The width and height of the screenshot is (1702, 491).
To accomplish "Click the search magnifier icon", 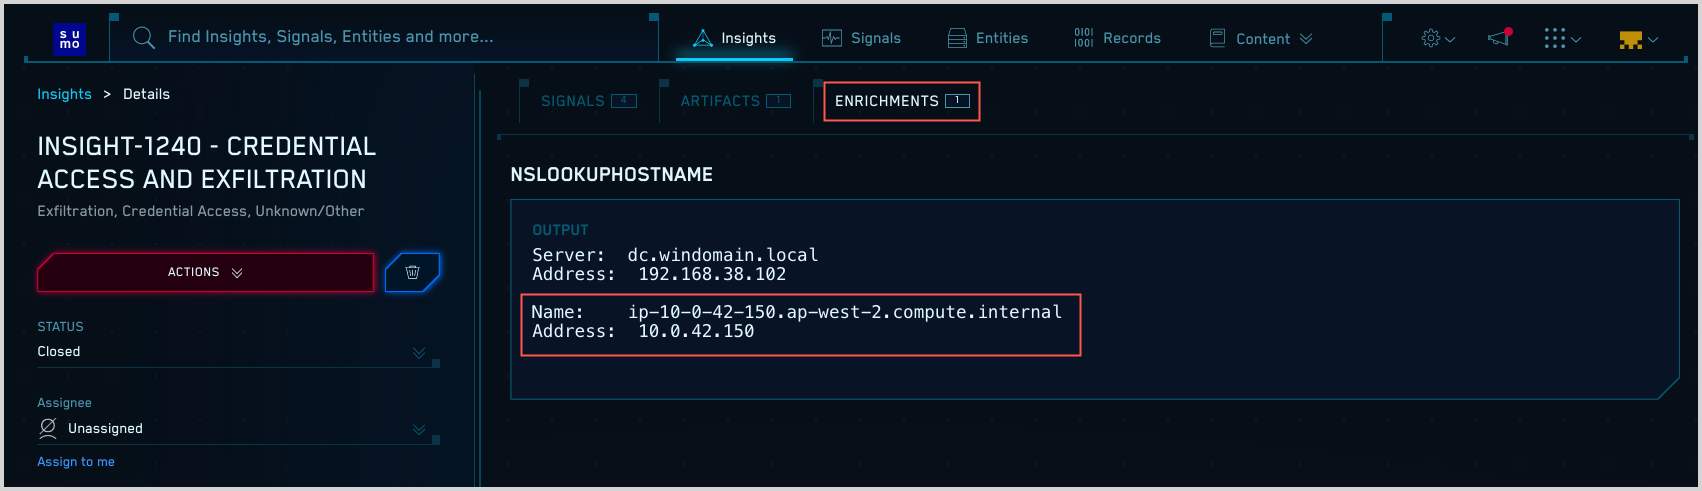I will coord(144,38).
